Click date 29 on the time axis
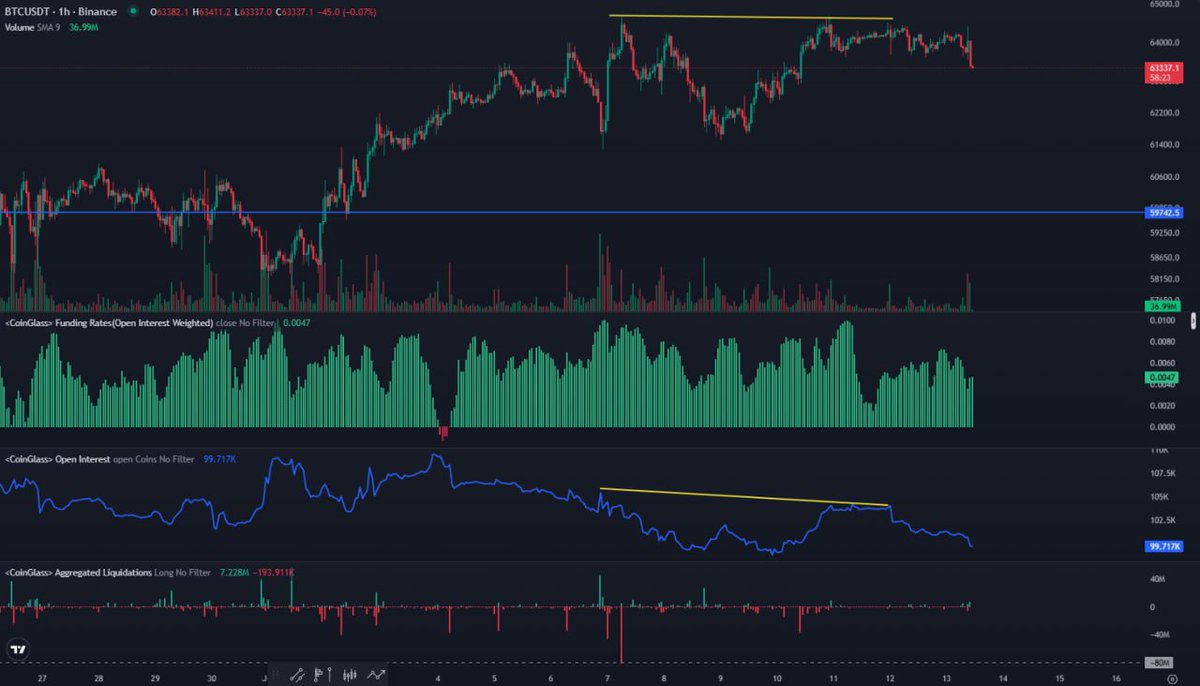This screenshot has height=686, width=1200. [x=155, y=677]
